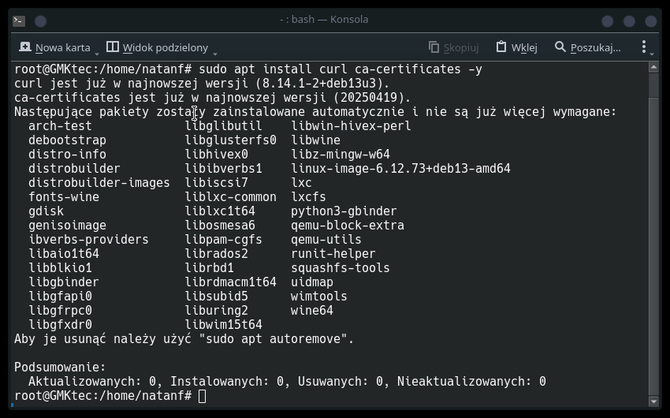Click package name 'libglibutil'
Viewport: 670px width, 418px height.
pos(223,126)
